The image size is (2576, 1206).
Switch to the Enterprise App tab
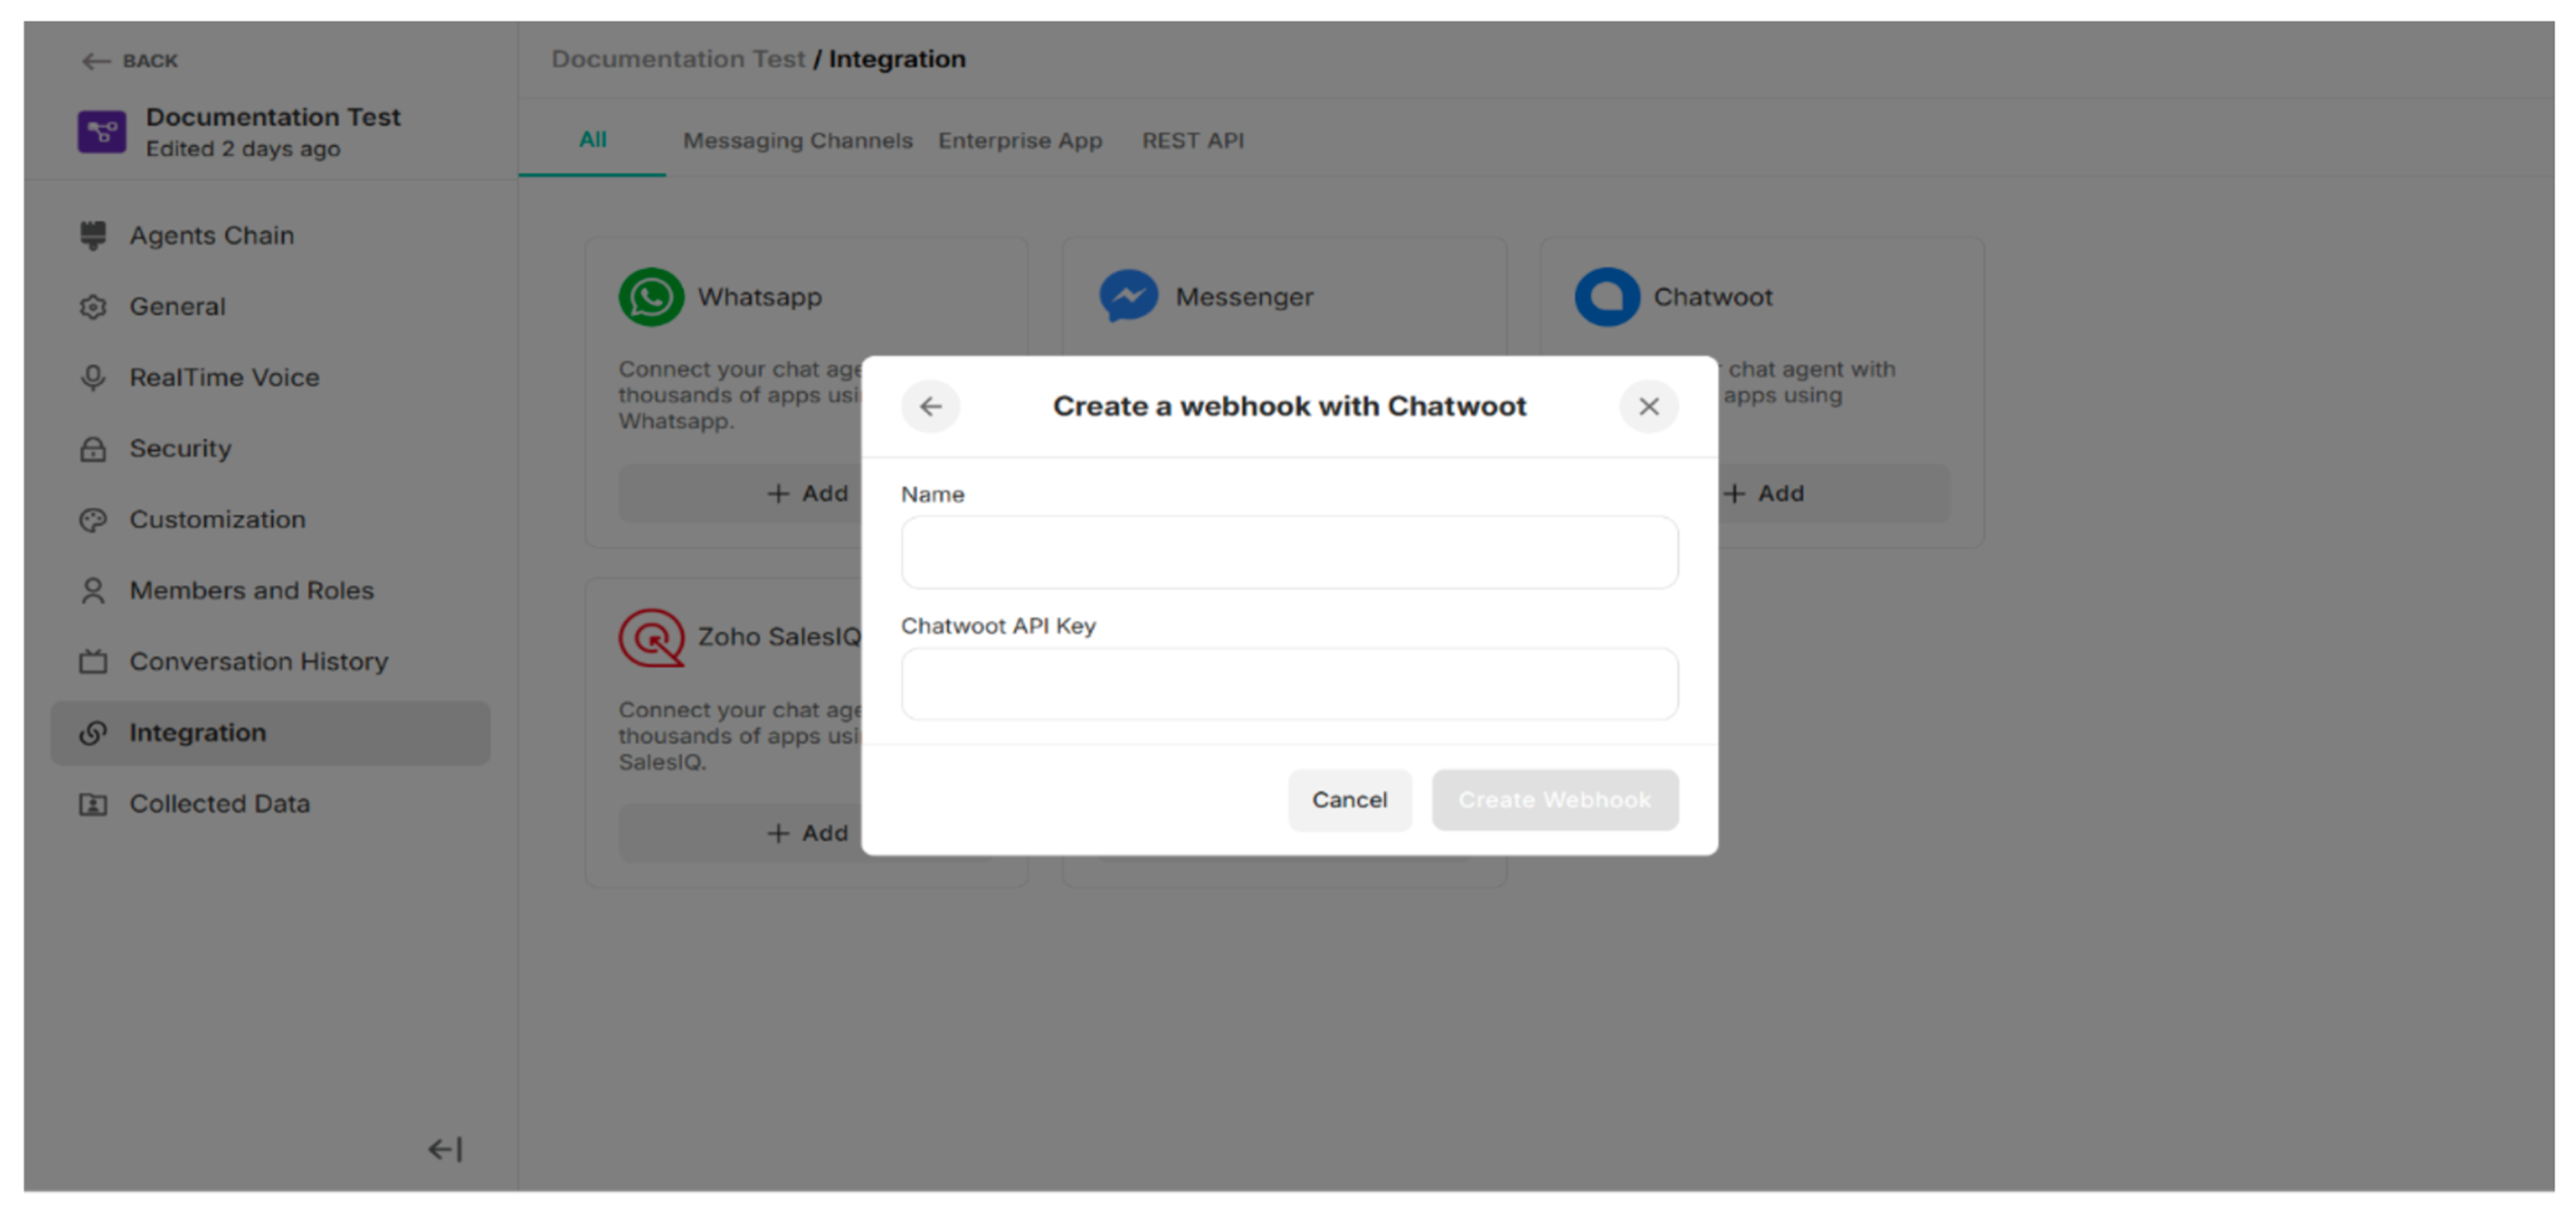(1020, 140)
